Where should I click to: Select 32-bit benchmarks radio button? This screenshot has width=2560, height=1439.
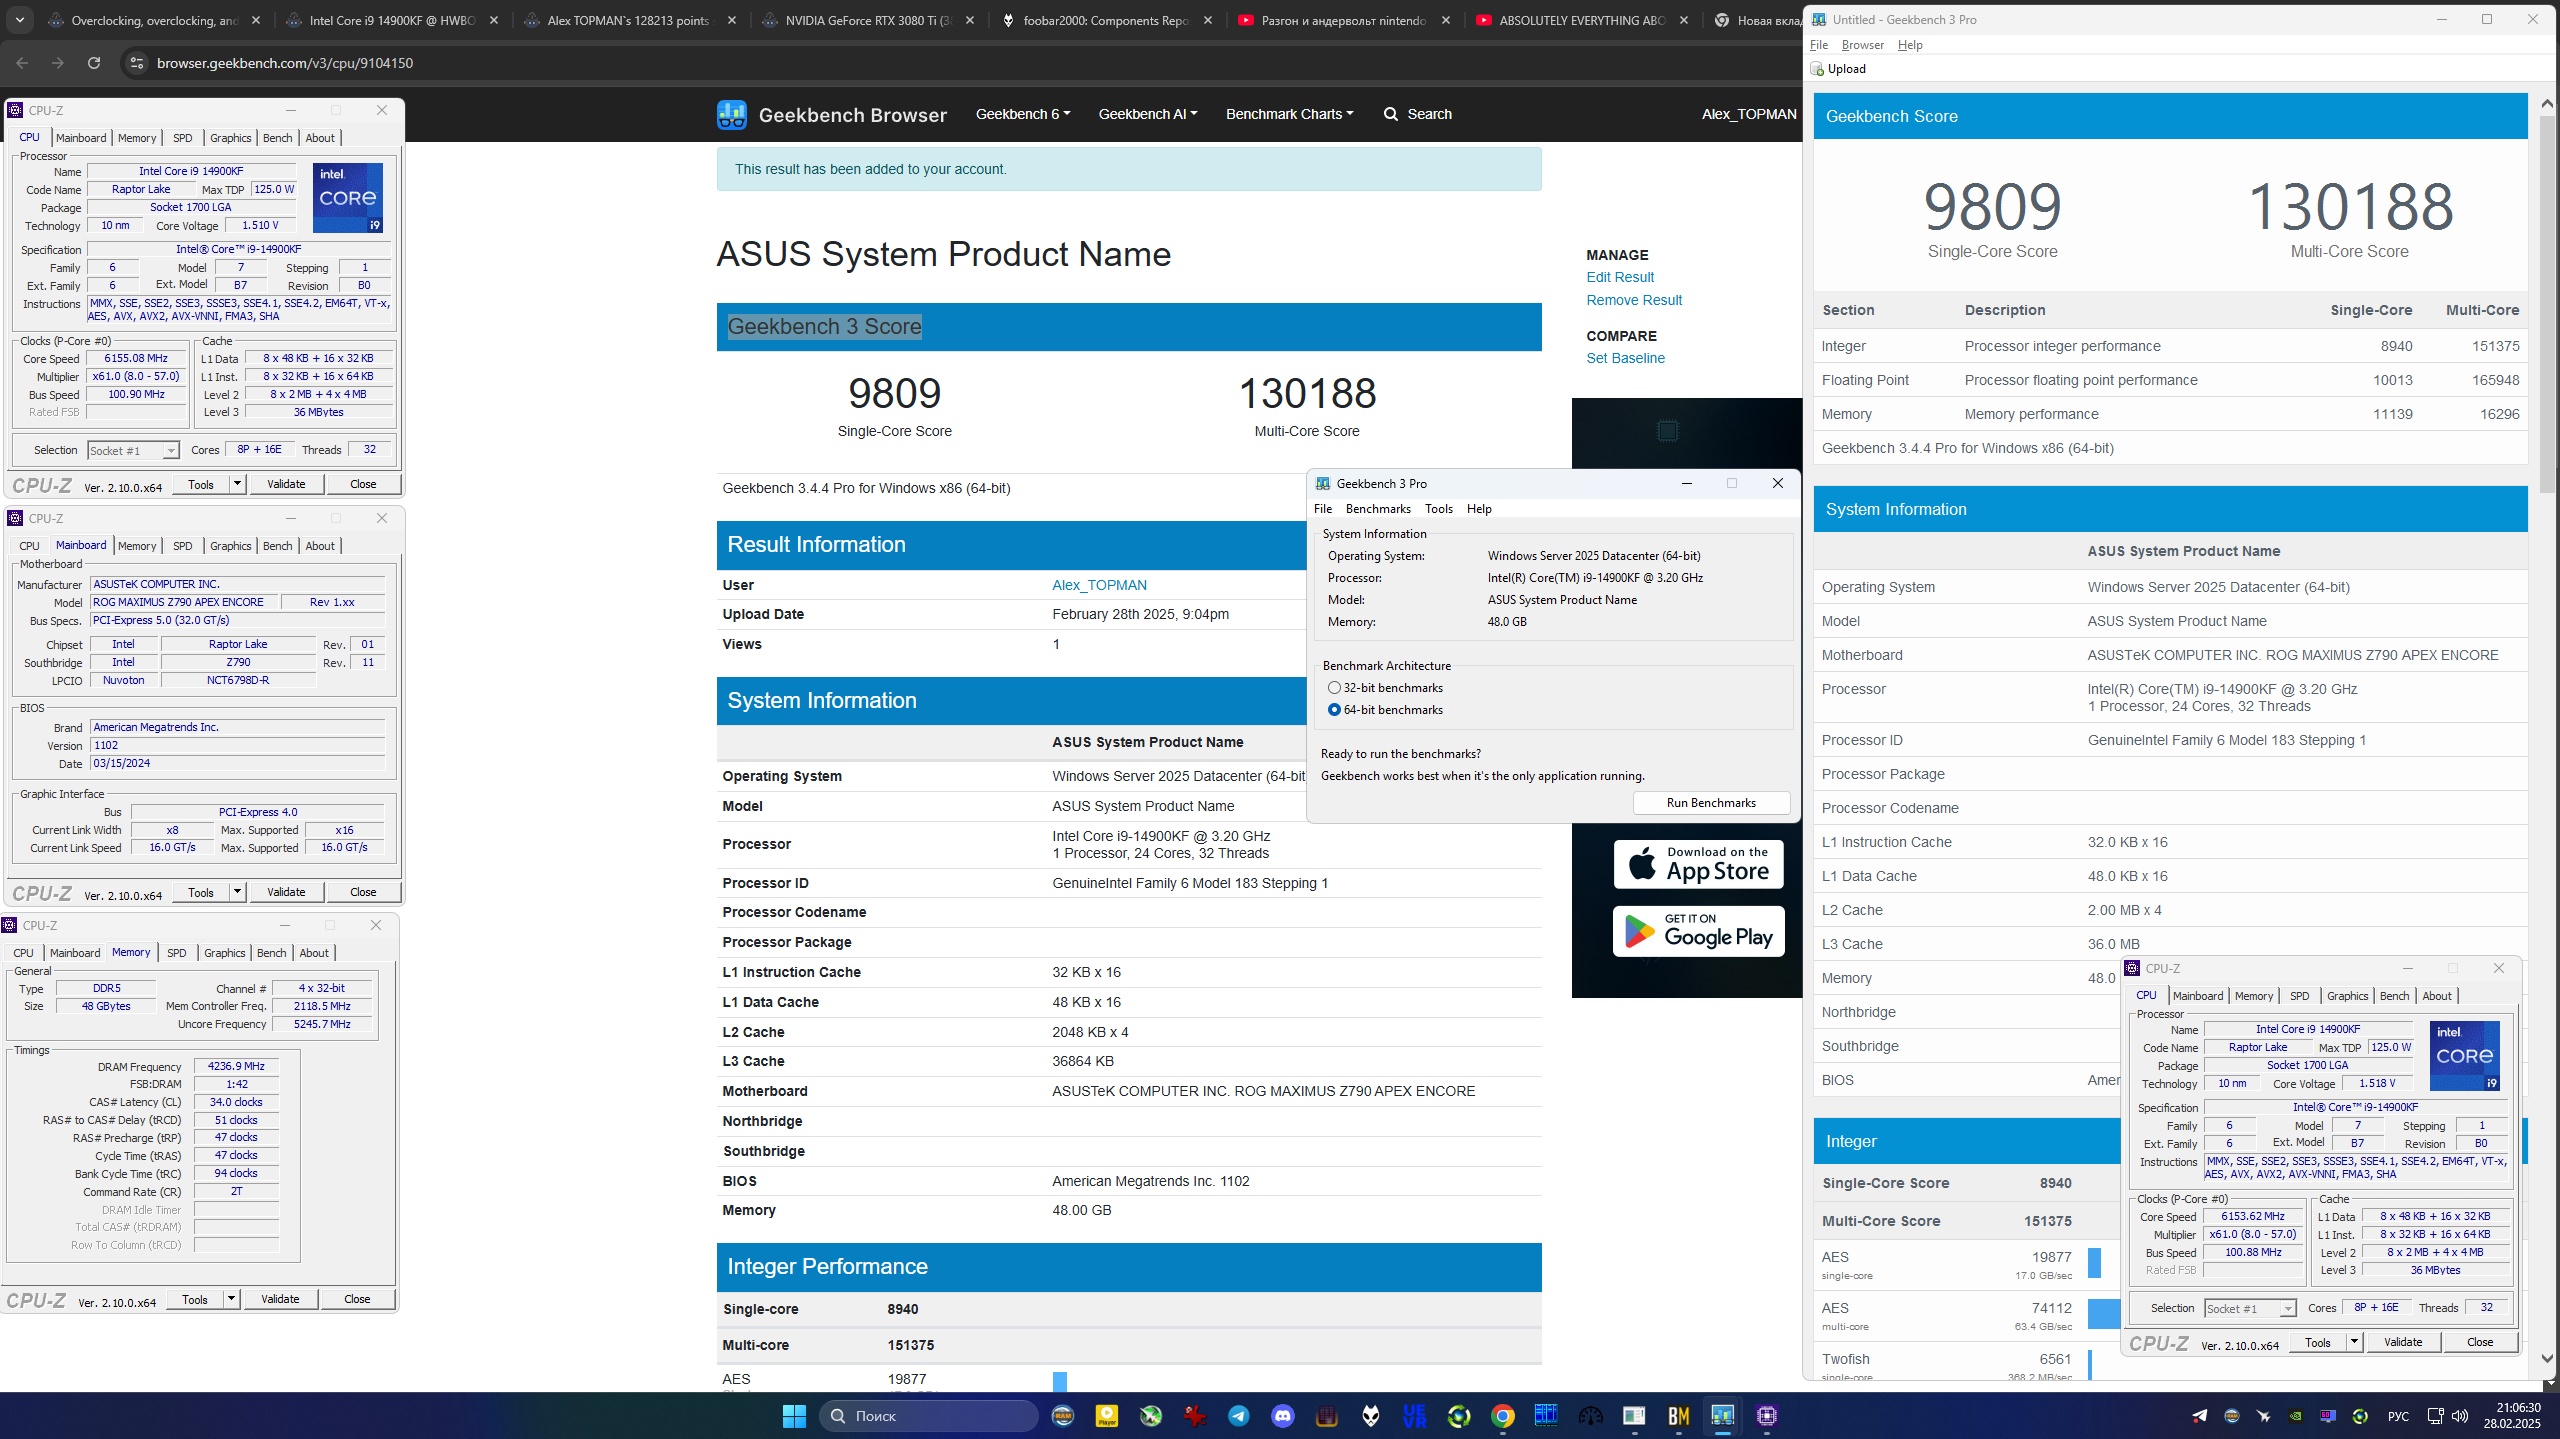(x=1334, y=688)
